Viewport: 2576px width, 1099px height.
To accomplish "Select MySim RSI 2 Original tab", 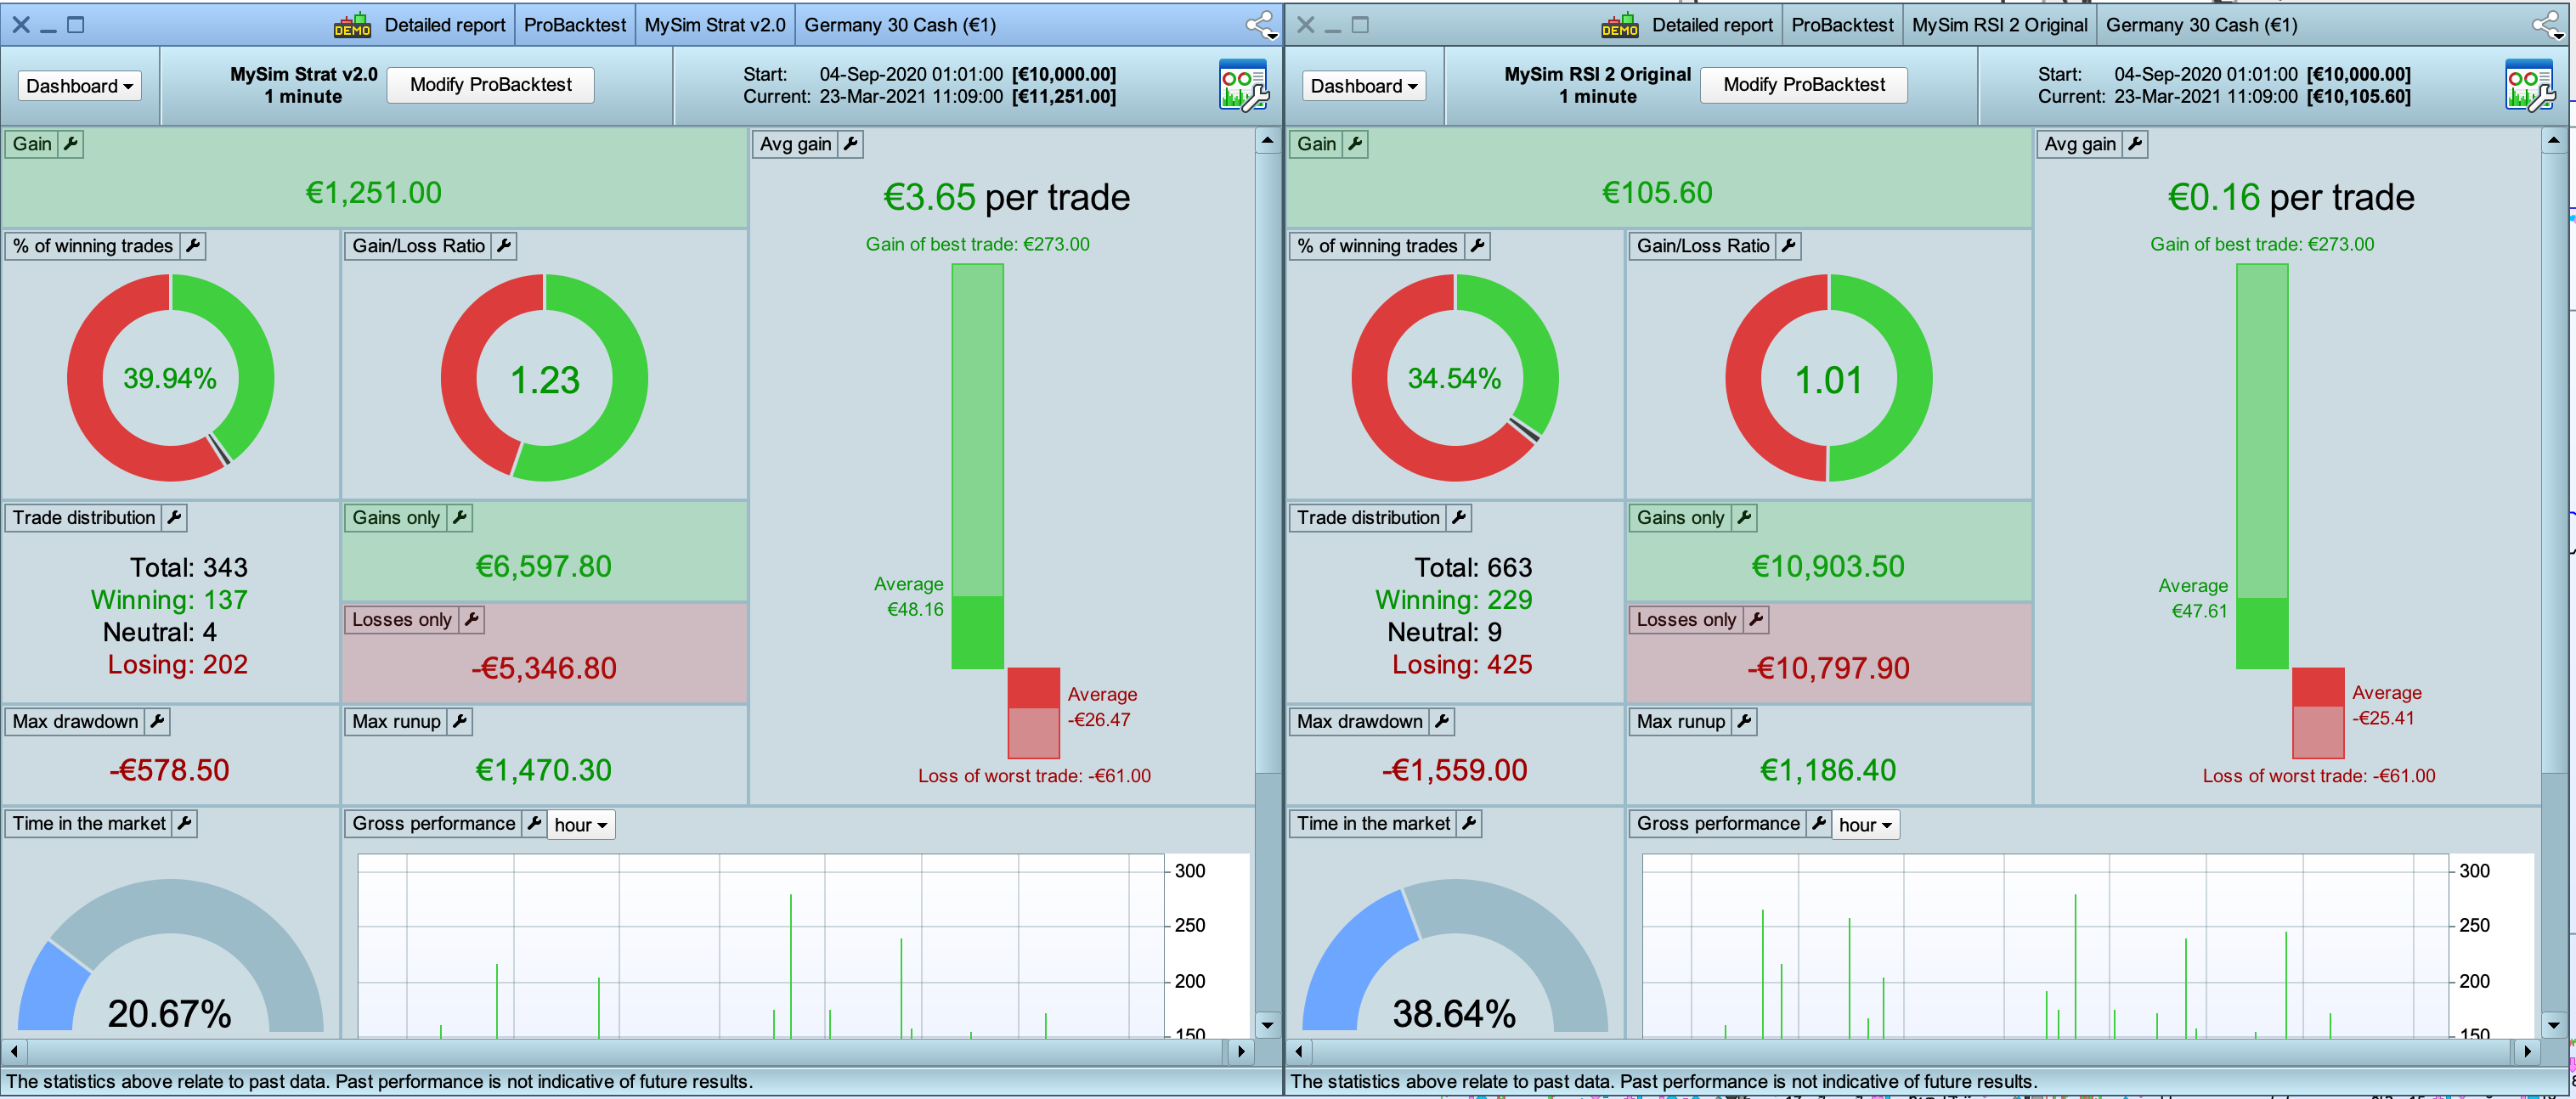I will [1999, 25].
